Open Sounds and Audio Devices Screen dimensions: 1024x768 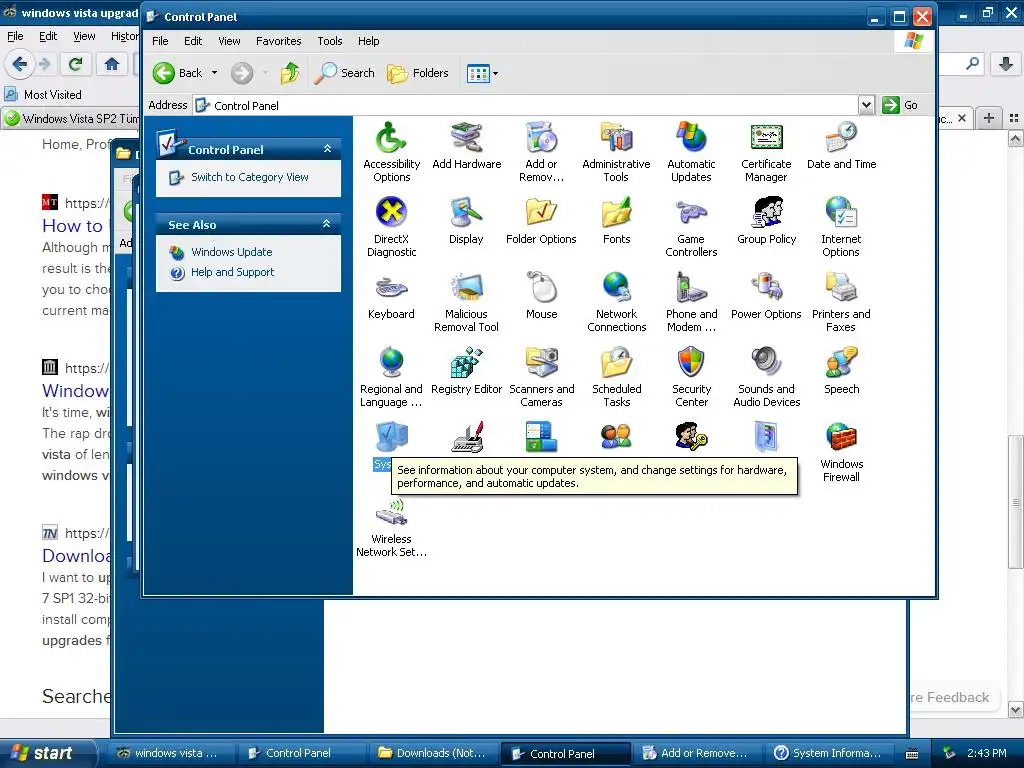click(x=766, y=377)
